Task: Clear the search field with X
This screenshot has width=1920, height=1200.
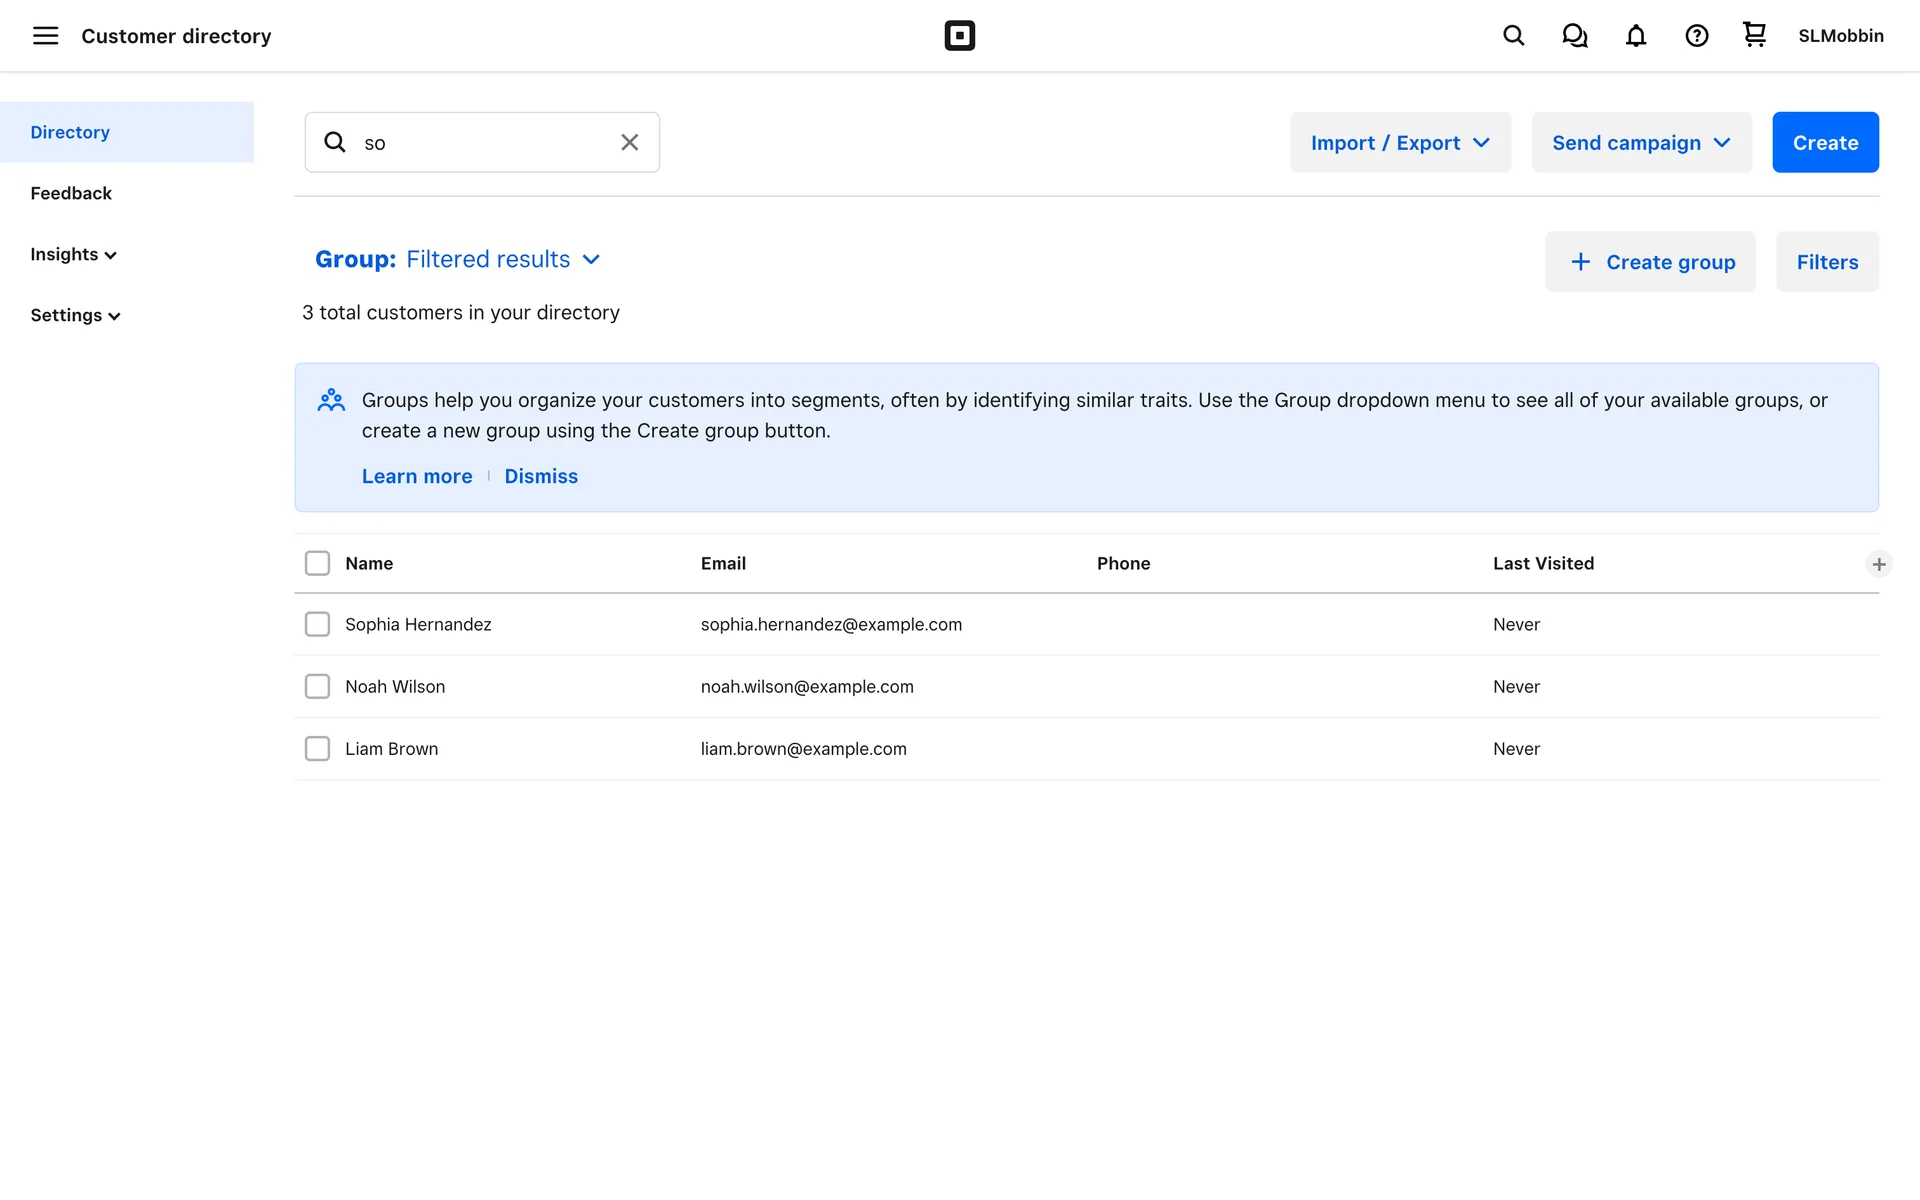Action: [x=629, y=142]
